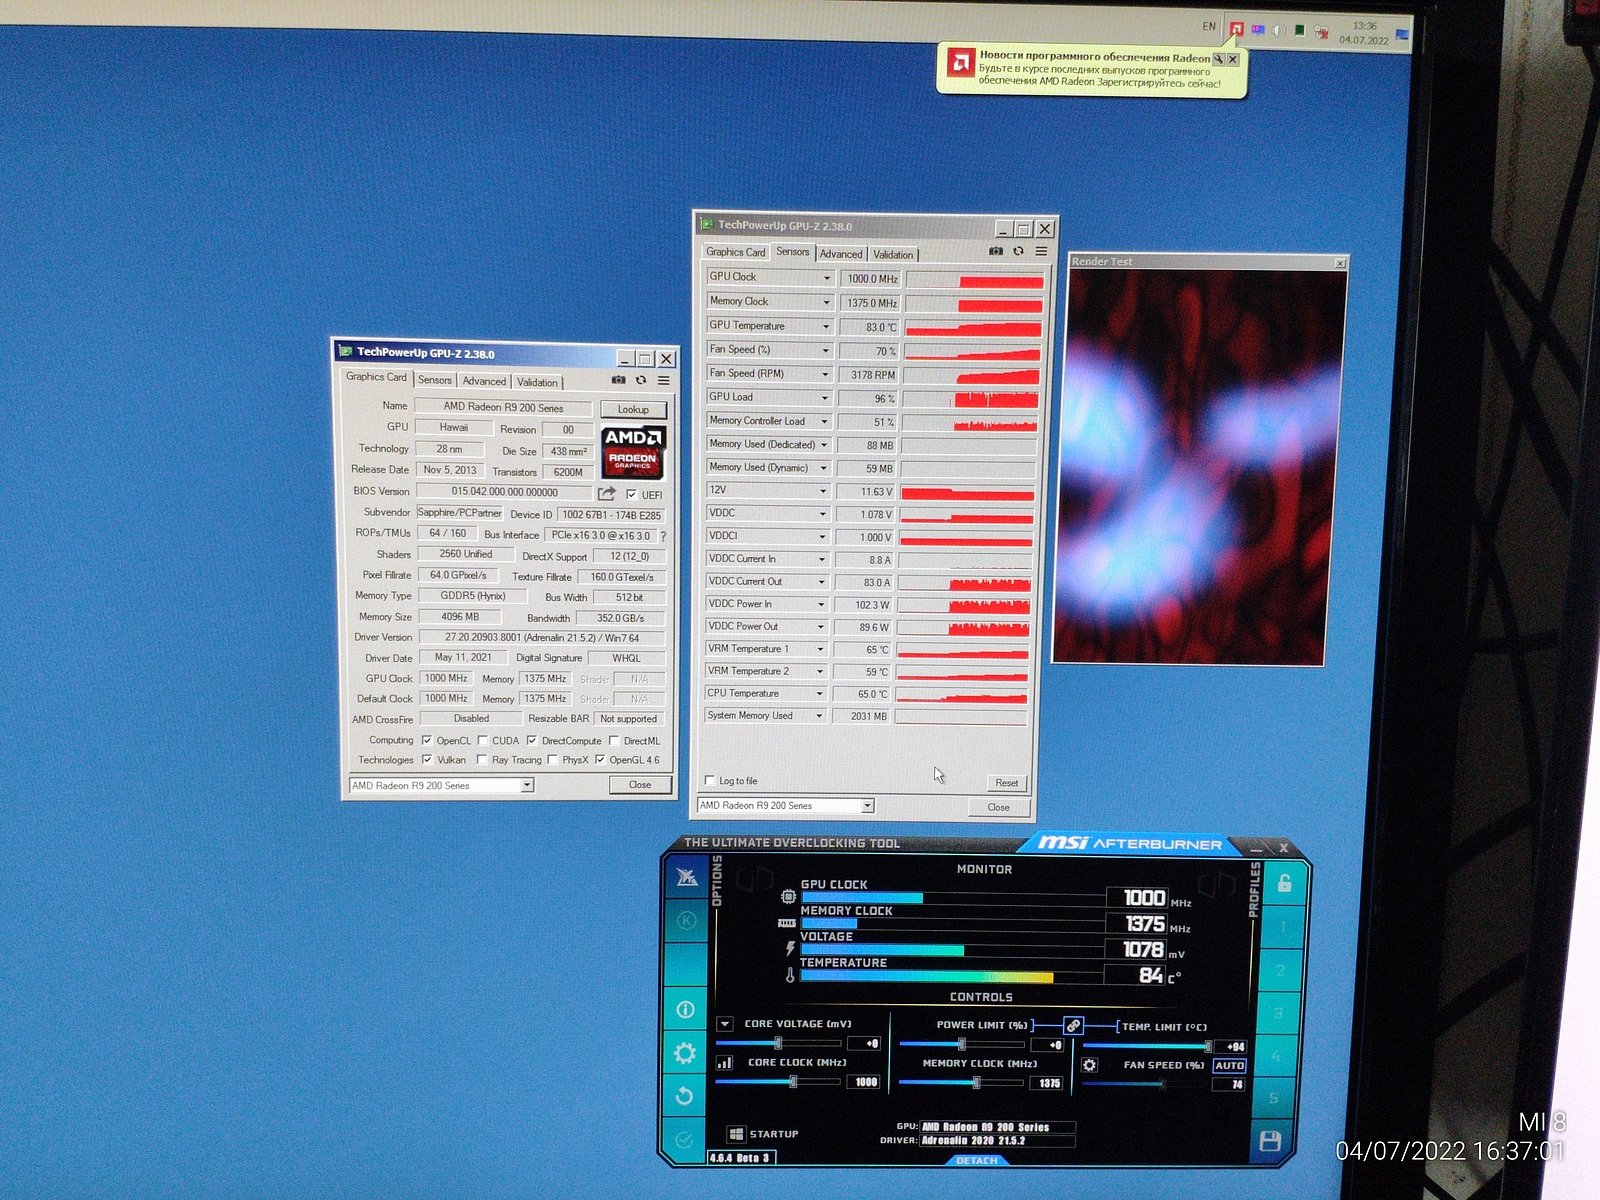
Task: Open the GPU Load sensor dropdown arrow
Action: (825, 398)
